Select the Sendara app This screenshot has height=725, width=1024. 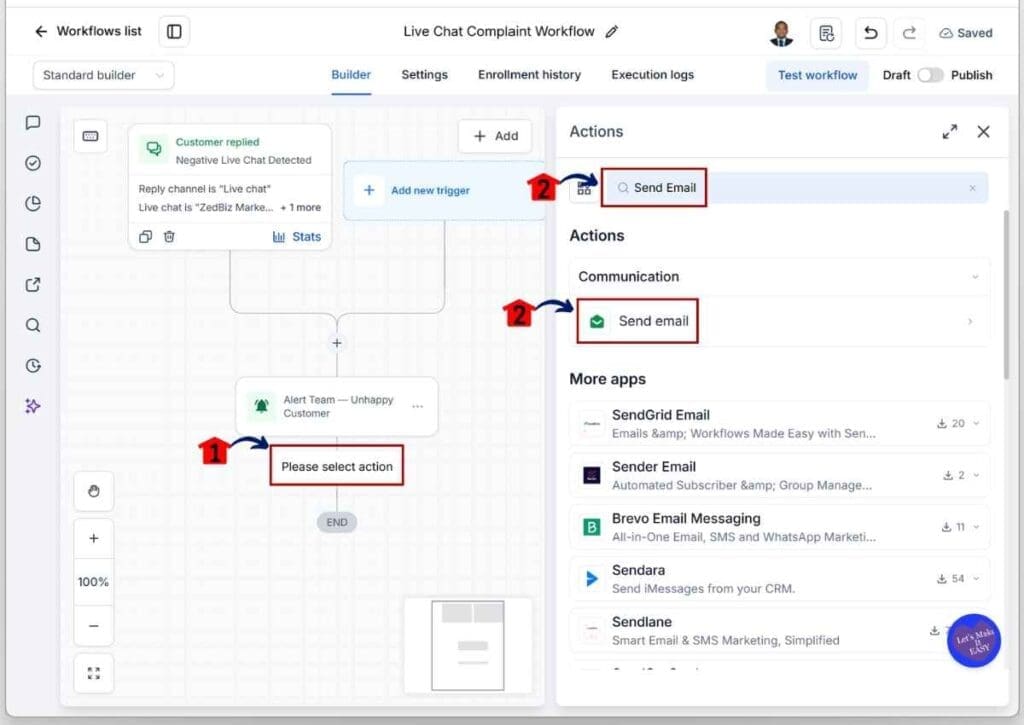(780, 578)
